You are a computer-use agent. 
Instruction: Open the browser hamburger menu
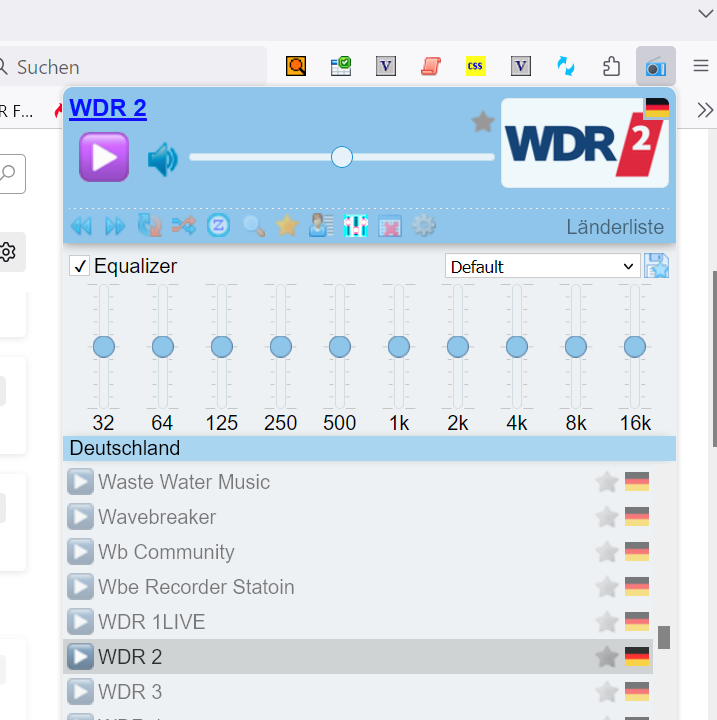pyautogui.click(x=697, y=66)
